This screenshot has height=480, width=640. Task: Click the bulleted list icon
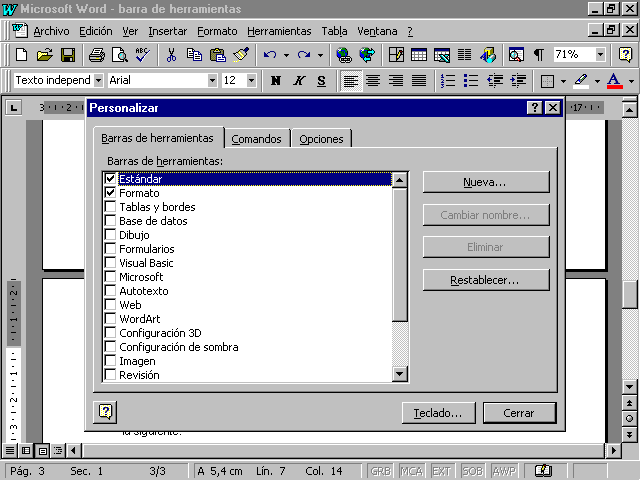point(471,80)
